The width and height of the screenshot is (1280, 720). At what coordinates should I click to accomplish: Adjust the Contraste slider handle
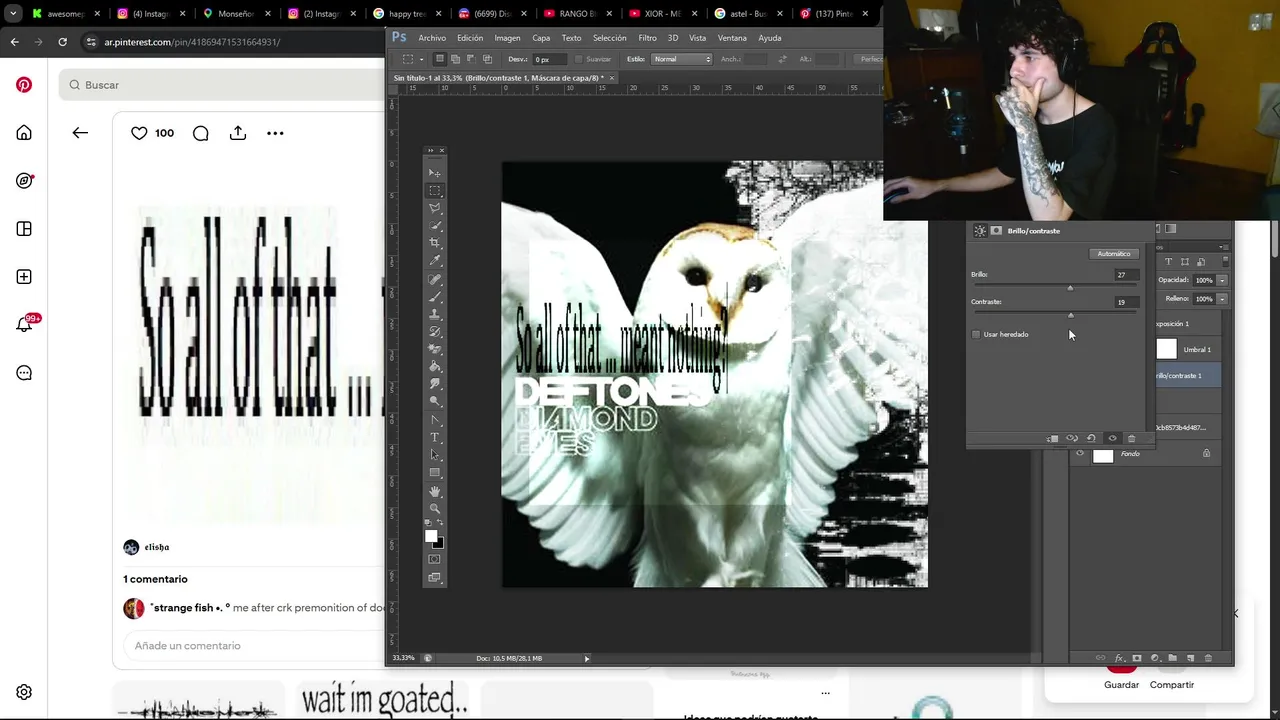[x=1070, y=315]
